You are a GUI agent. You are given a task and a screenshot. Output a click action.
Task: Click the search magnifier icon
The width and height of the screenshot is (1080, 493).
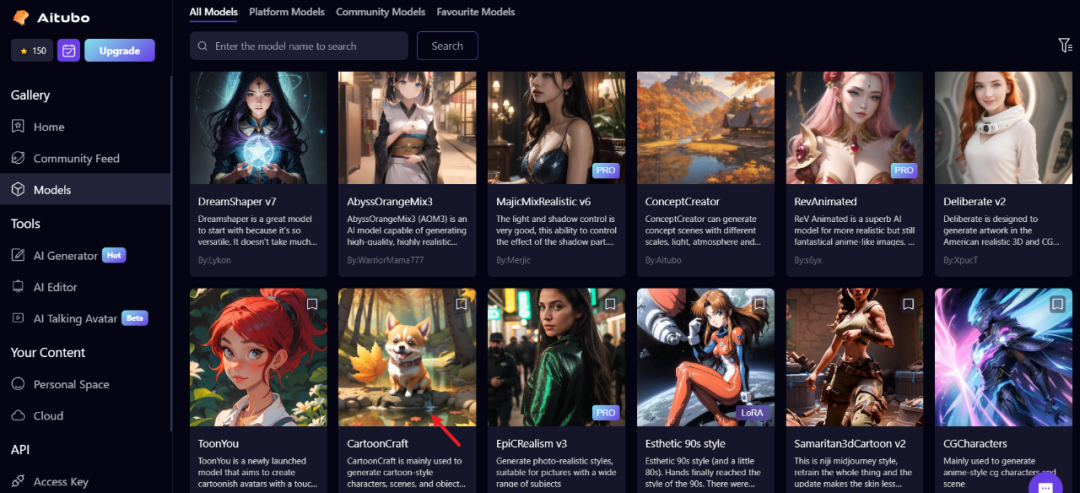202,46
